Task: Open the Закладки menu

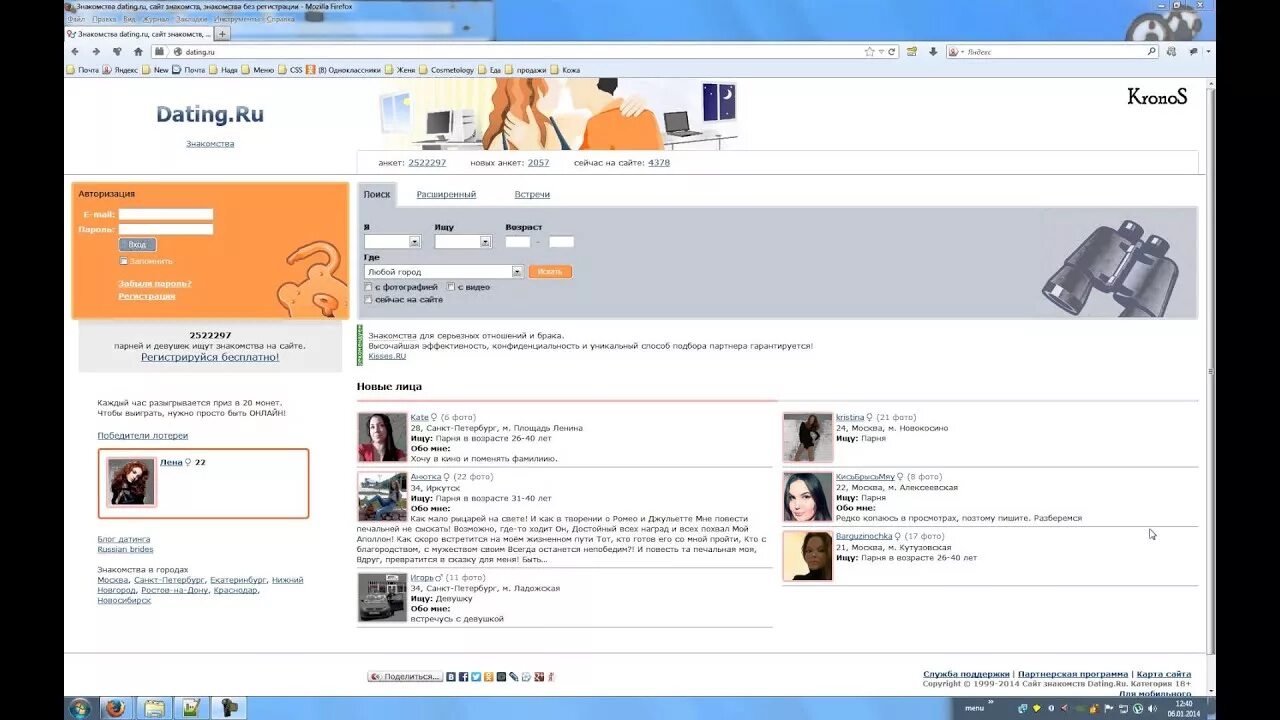Action: 191,19
